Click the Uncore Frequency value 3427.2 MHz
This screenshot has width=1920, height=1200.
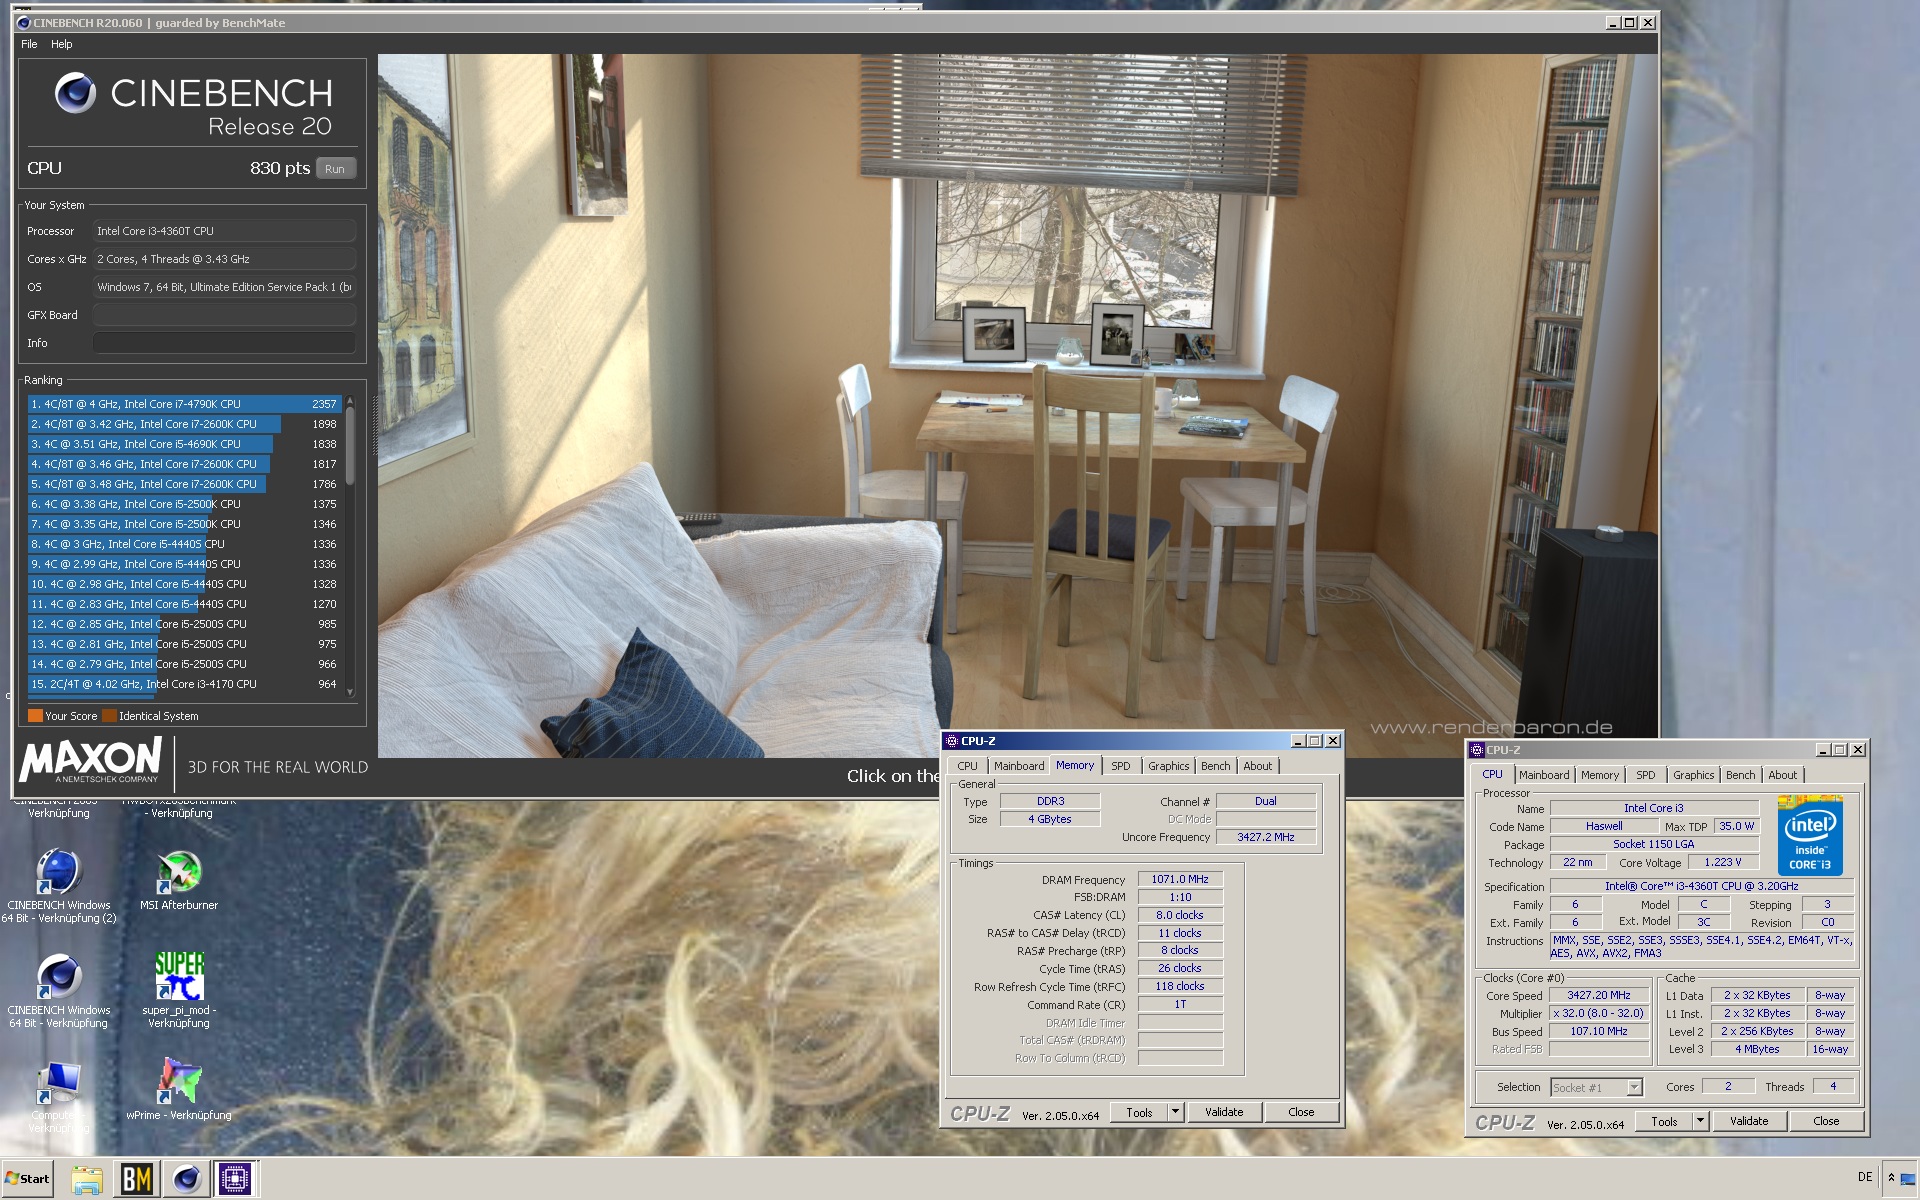click(1266, 837)
